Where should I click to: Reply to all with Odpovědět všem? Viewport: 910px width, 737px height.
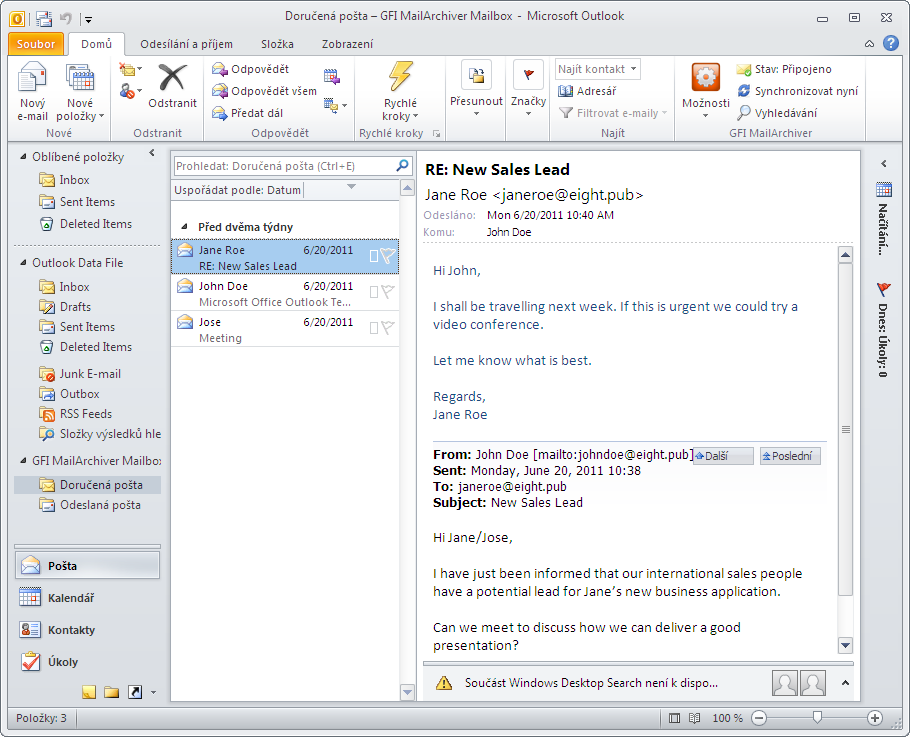(264, 91)
